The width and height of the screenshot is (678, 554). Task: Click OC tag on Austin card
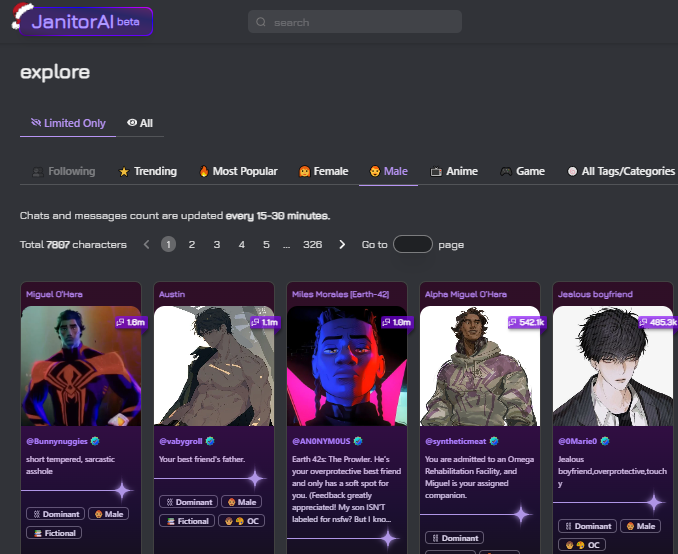[x=242, y=521]
